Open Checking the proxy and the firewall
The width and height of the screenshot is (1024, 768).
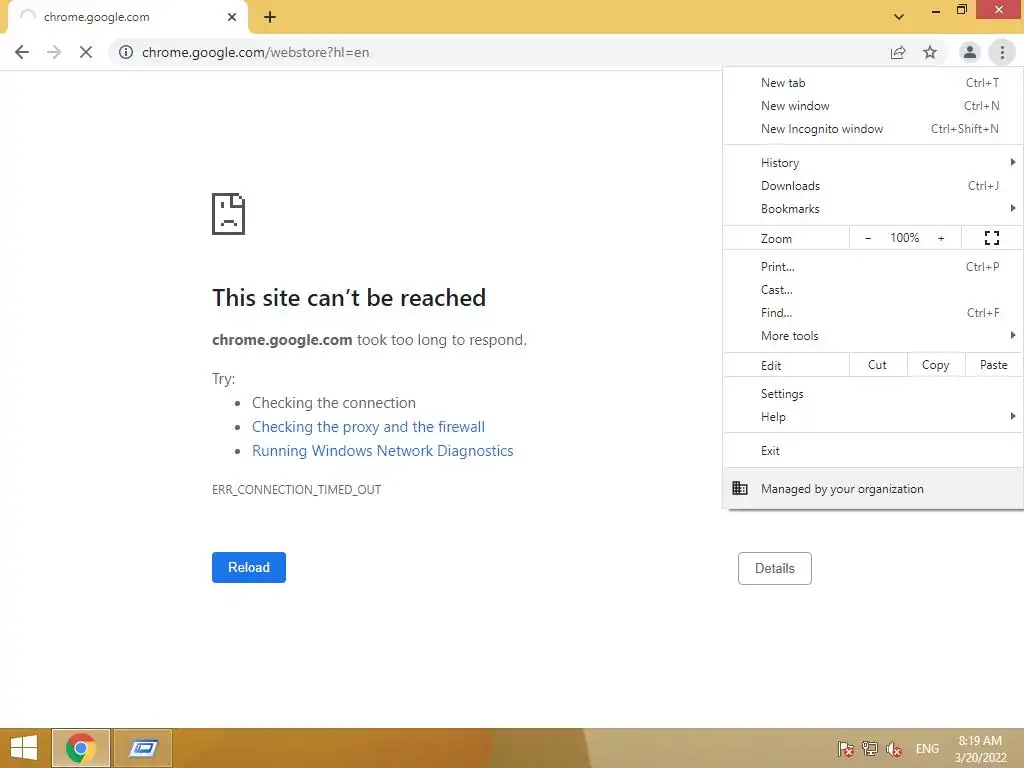click(368, 426)
